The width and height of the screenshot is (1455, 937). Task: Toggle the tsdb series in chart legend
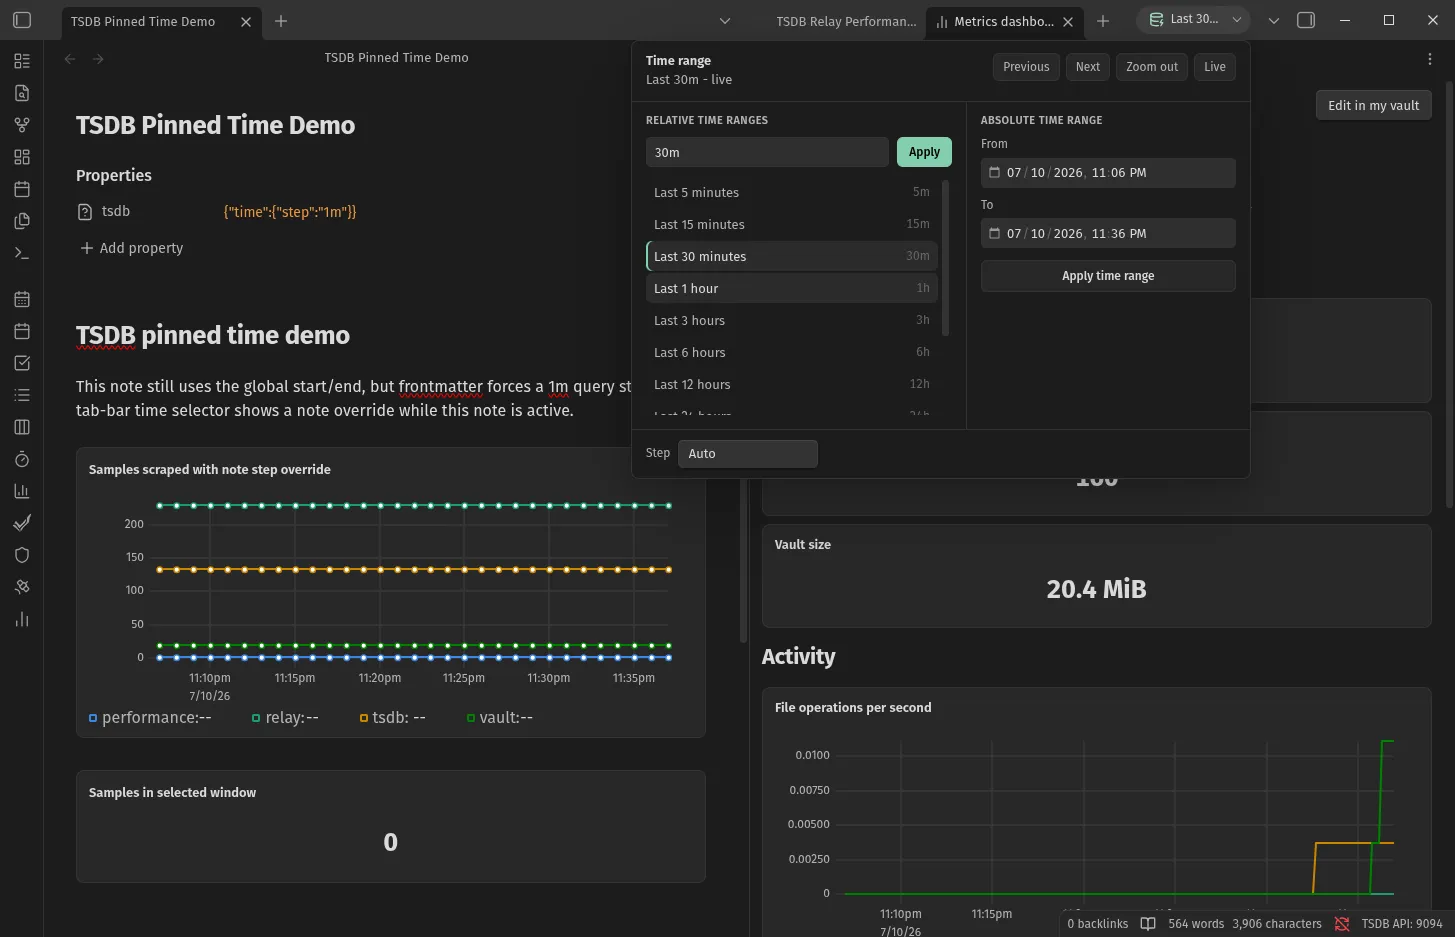[393, 718]
